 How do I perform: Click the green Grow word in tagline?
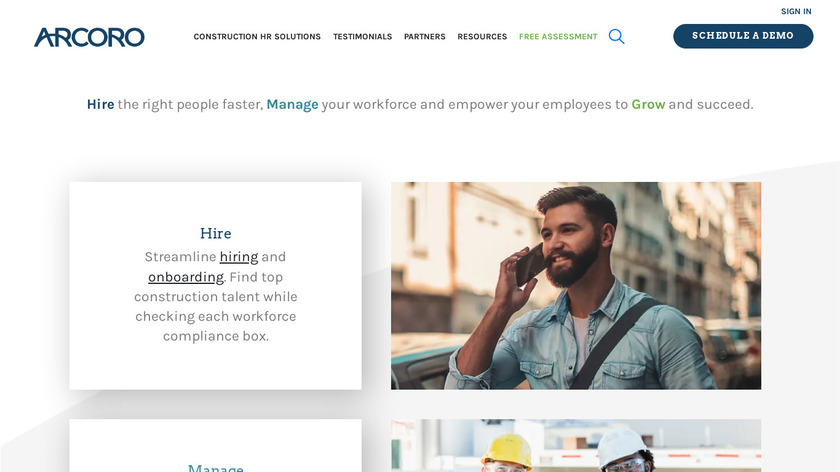[648, 104]
